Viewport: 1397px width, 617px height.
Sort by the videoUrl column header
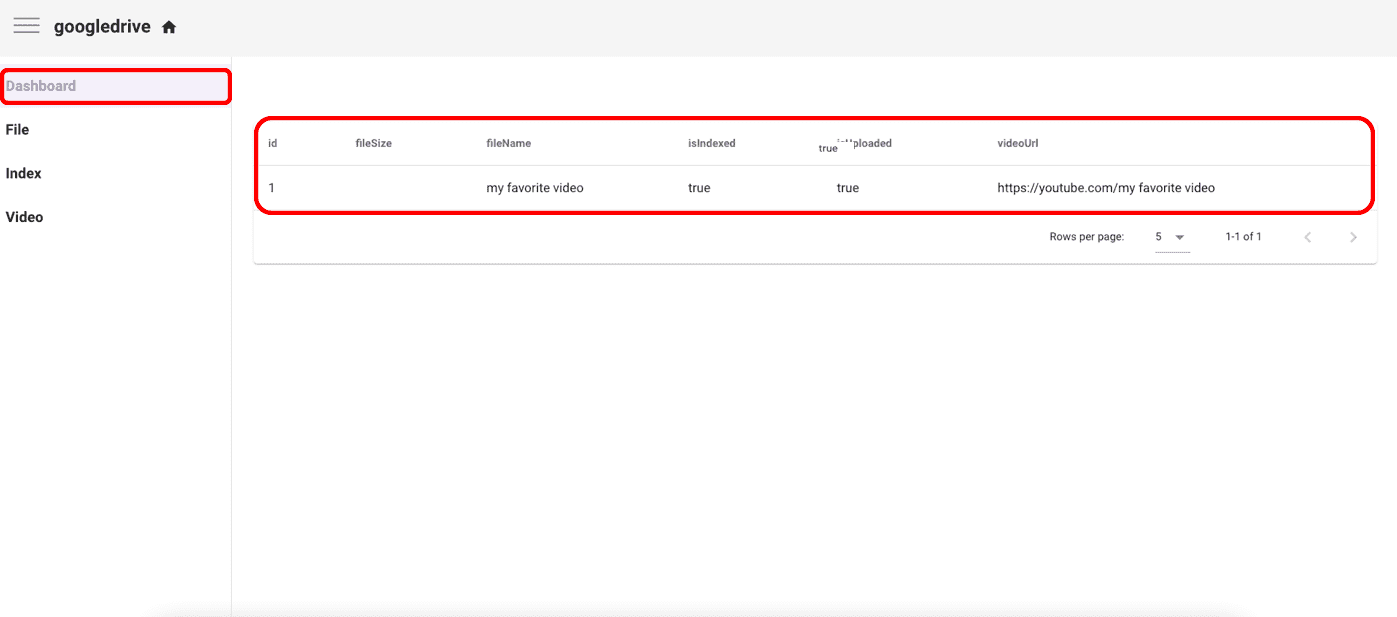click(1017, 143)
